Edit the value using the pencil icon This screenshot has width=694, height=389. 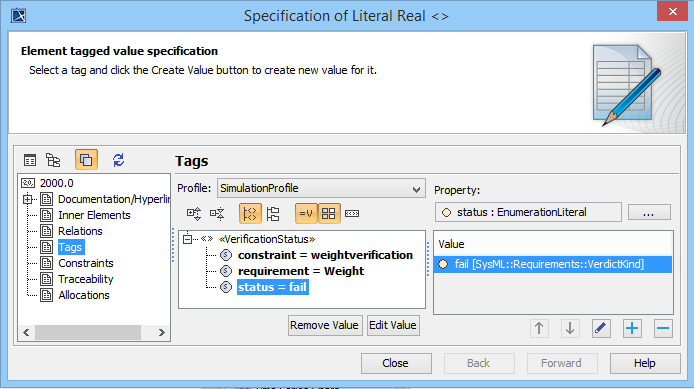click(601, 328)
